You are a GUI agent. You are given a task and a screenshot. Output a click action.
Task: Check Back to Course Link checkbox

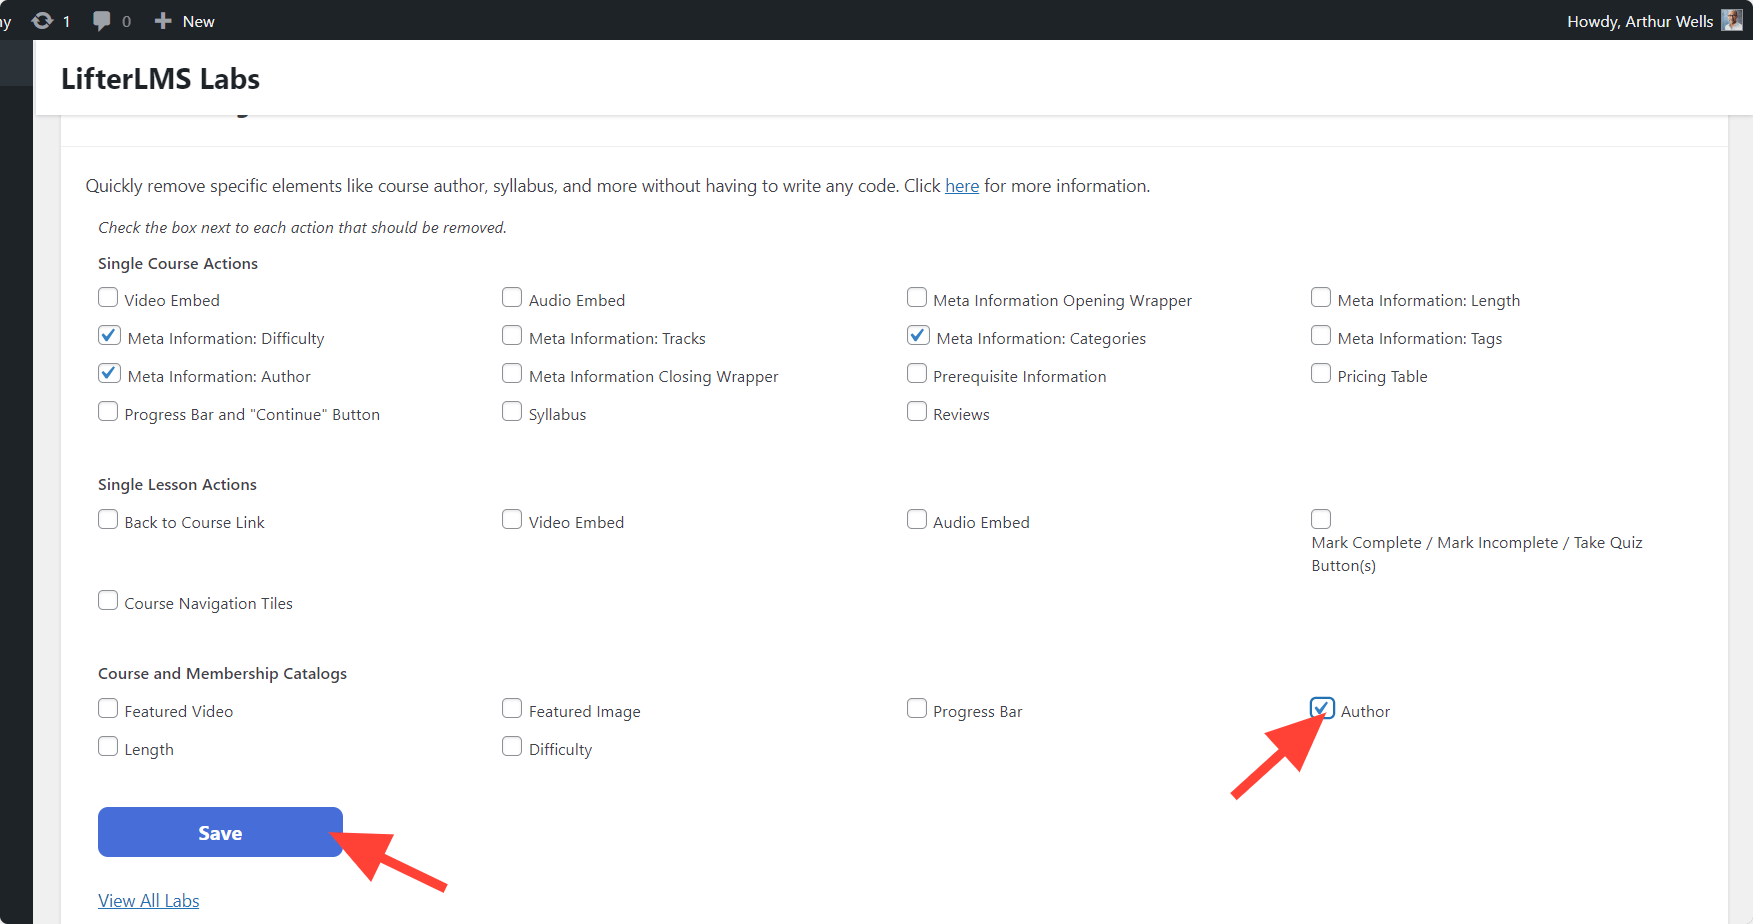click(108, 520)
